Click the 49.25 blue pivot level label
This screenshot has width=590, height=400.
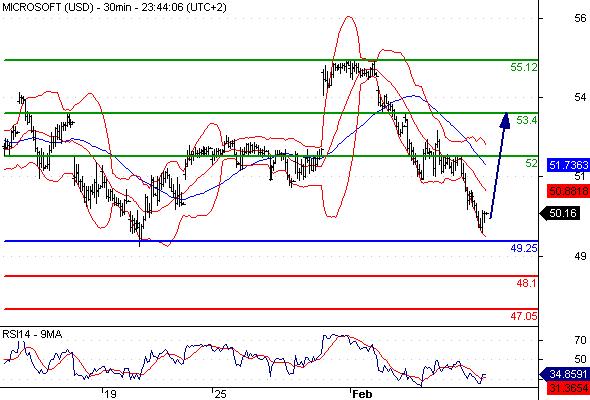(524, 248)
